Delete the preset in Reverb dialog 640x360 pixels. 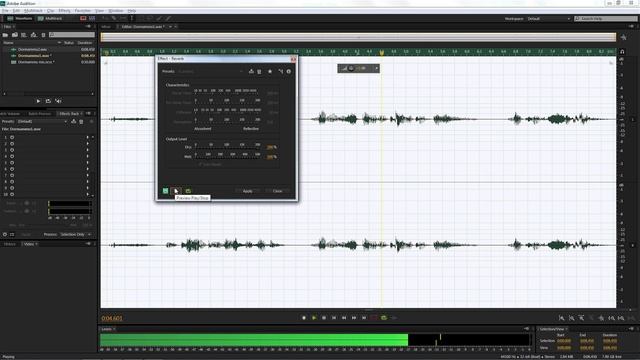259,71
